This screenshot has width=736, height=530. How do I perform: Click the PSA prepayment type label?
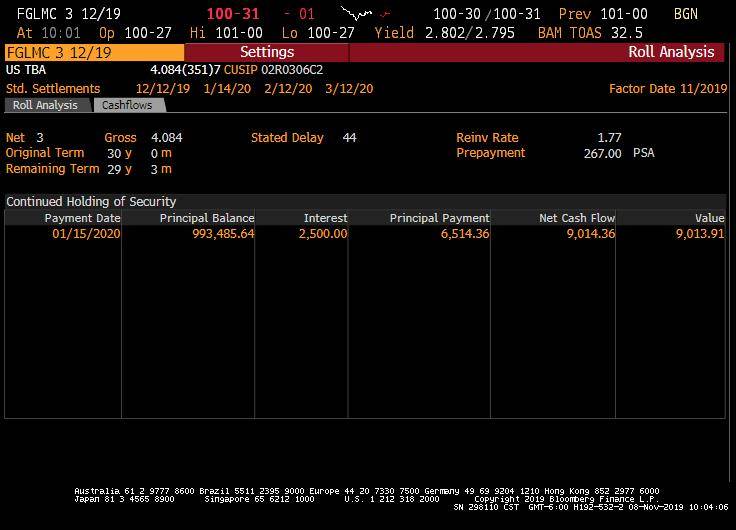point(644,153)
